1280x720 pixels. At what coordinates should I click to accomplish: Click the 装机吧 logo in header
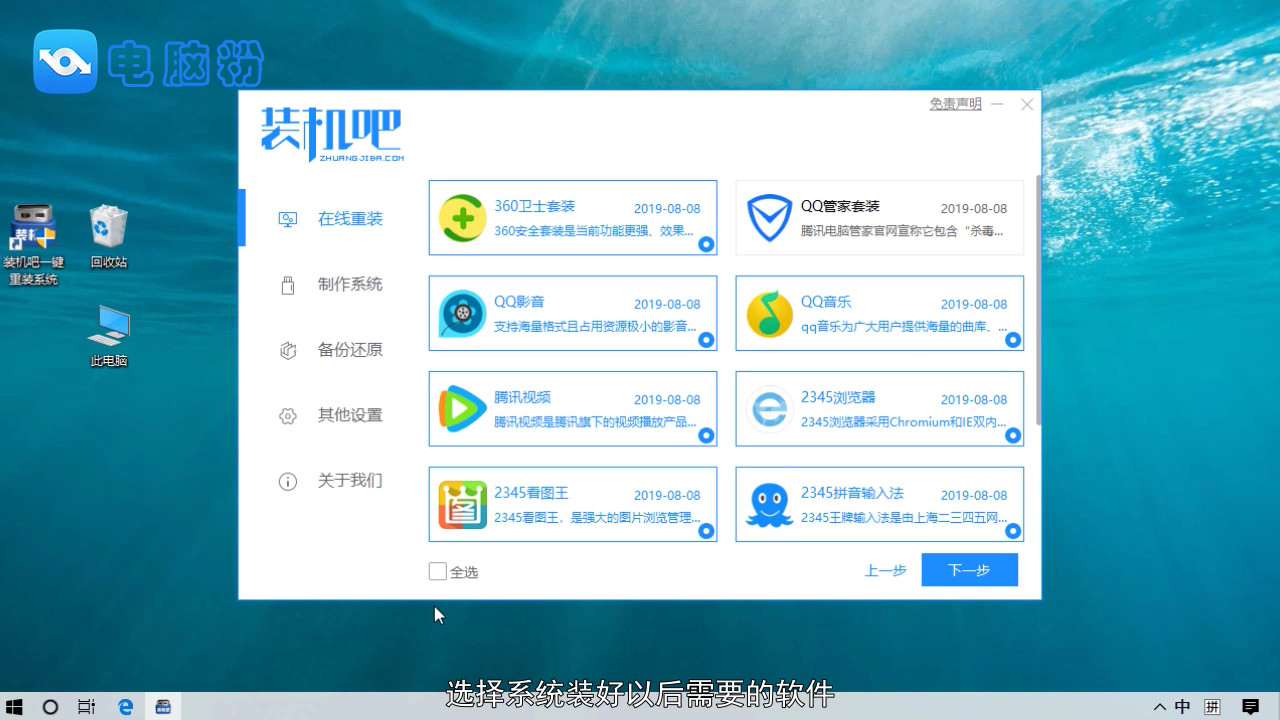click(332, 134)
